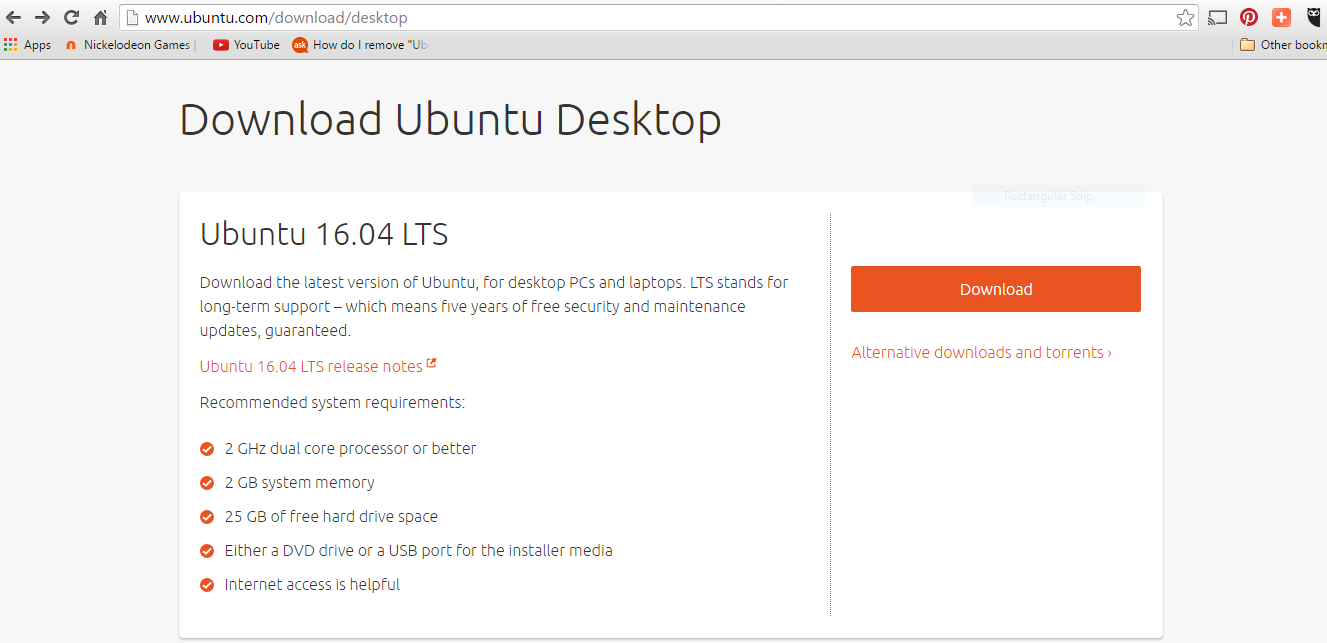This screenshot has width=1327, height=643.
Task: Click the Ubuntu 16.04 LTS heading
Action: pyautogui.click(x=324, y=234)
